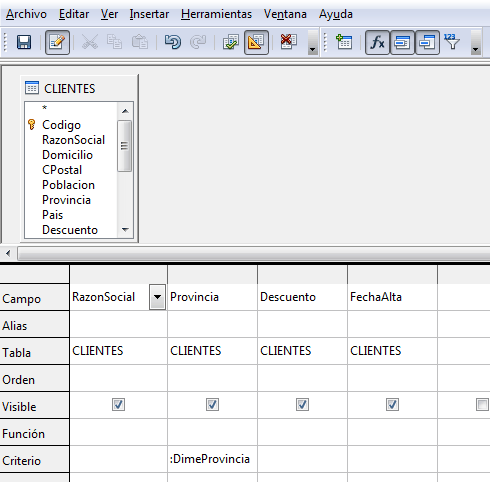
Task: Click the Función cell under Descuento
Action: click(302, 432)
